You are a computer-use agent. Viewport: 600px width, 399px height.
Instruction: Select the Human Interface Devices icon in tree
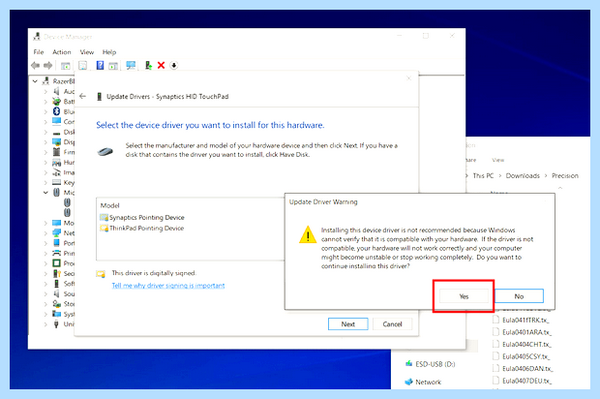point(56,162)
